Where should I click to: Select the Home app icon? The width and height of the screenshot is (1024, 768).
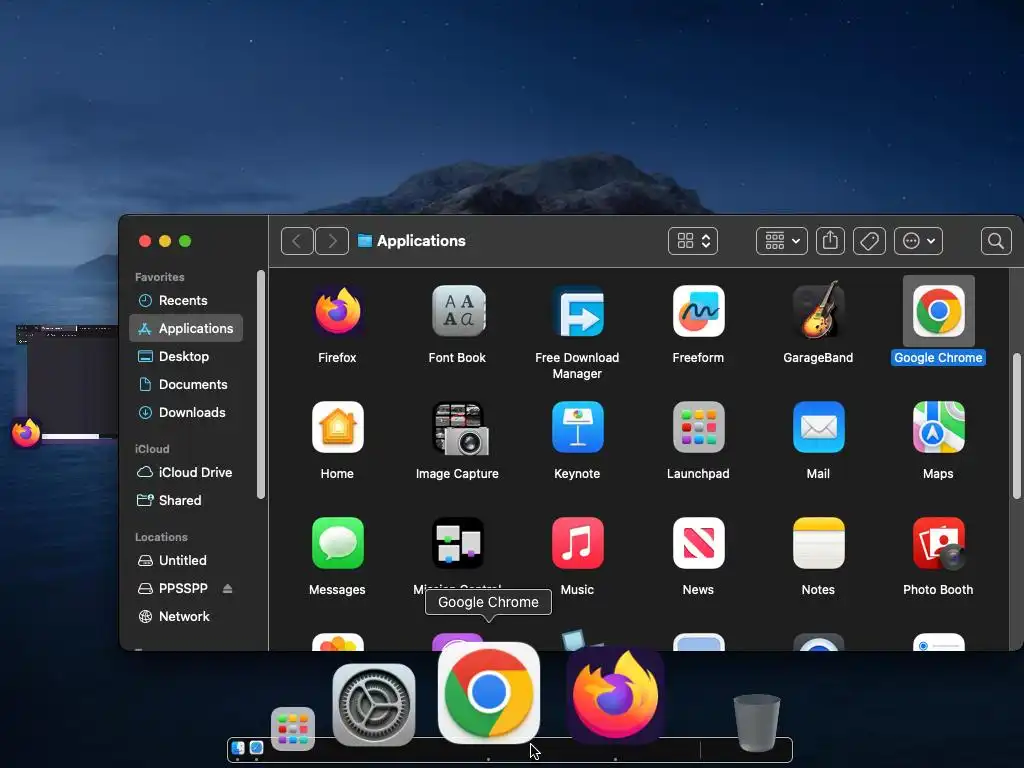[x=337, y=427]
